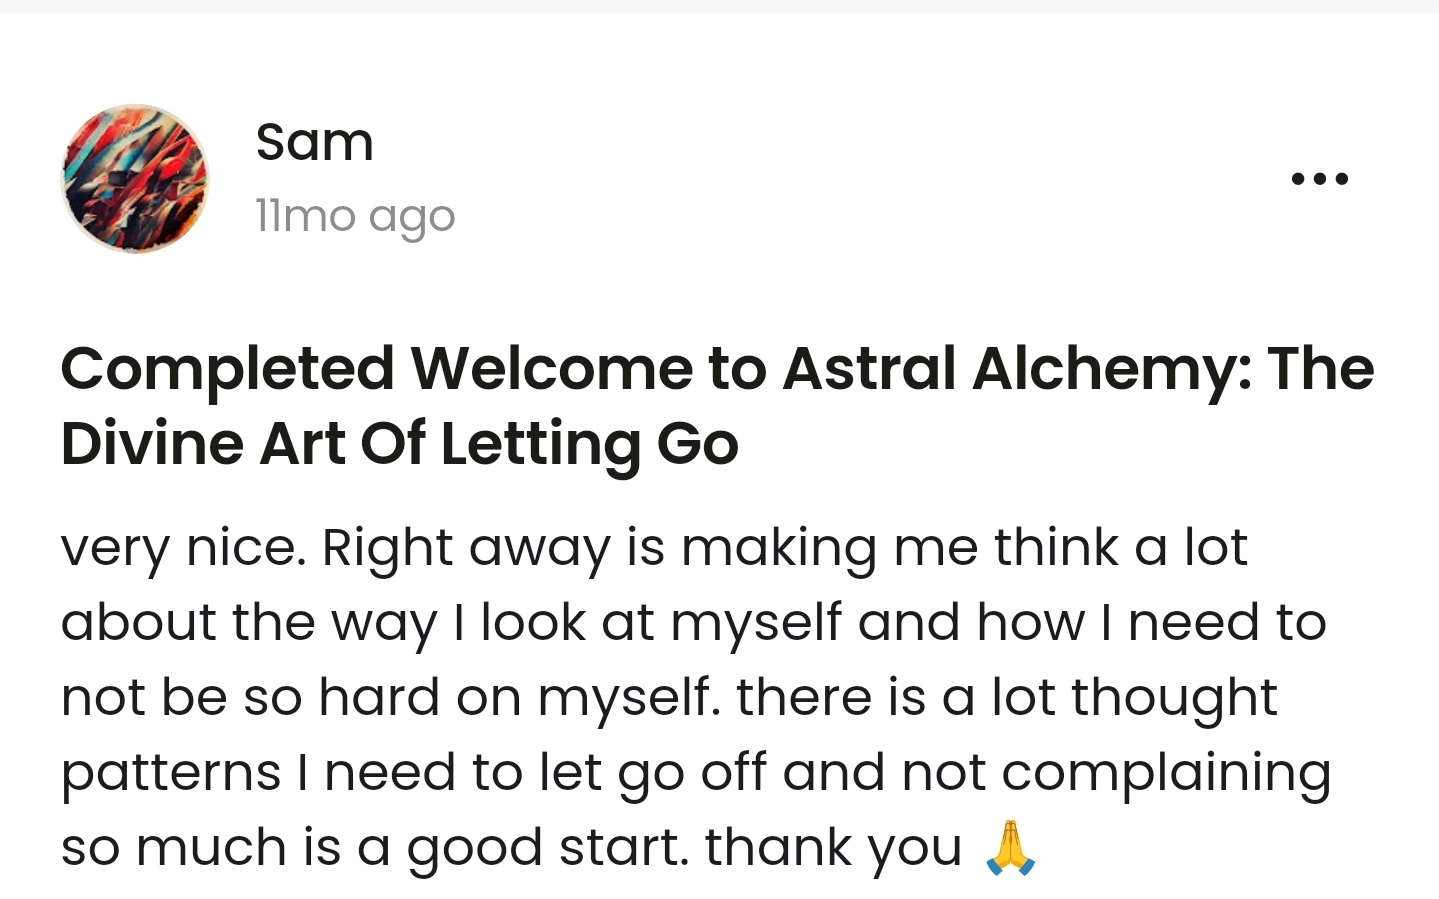This screenshot has width=1439, height=899.
Task: Click "thank you" at the review's end
Action: click(832, 848)
